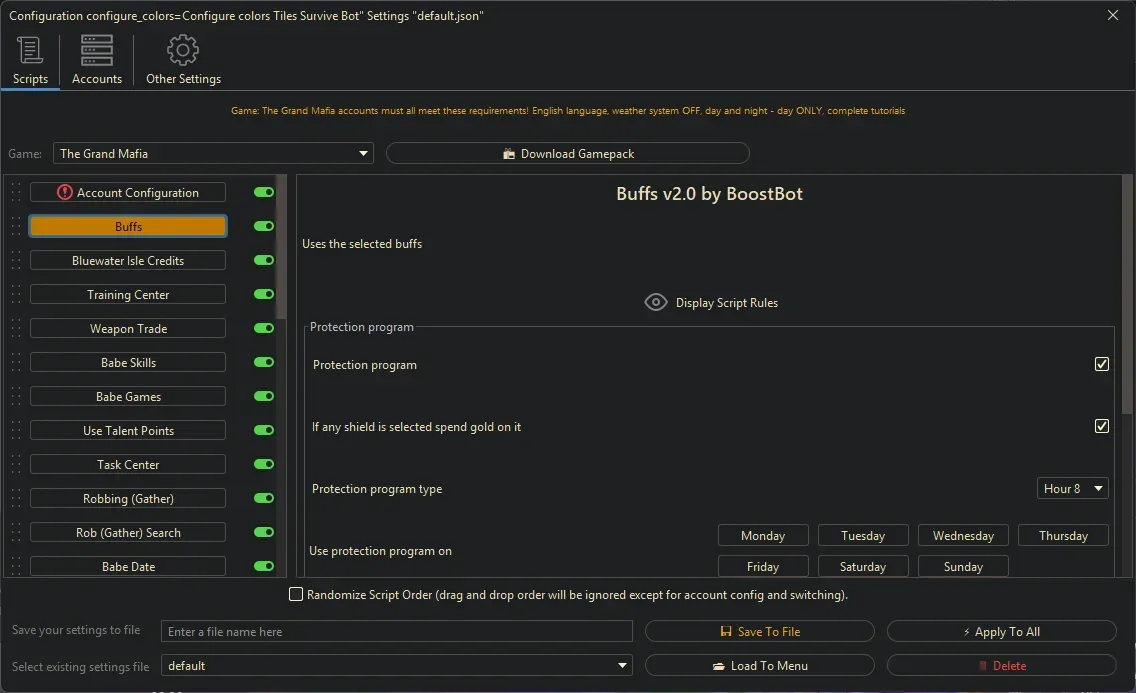The width and height of the screenshot is (1136, 693).
Task: Open the Game selection dropdown
Action: (x=213, y=154)
